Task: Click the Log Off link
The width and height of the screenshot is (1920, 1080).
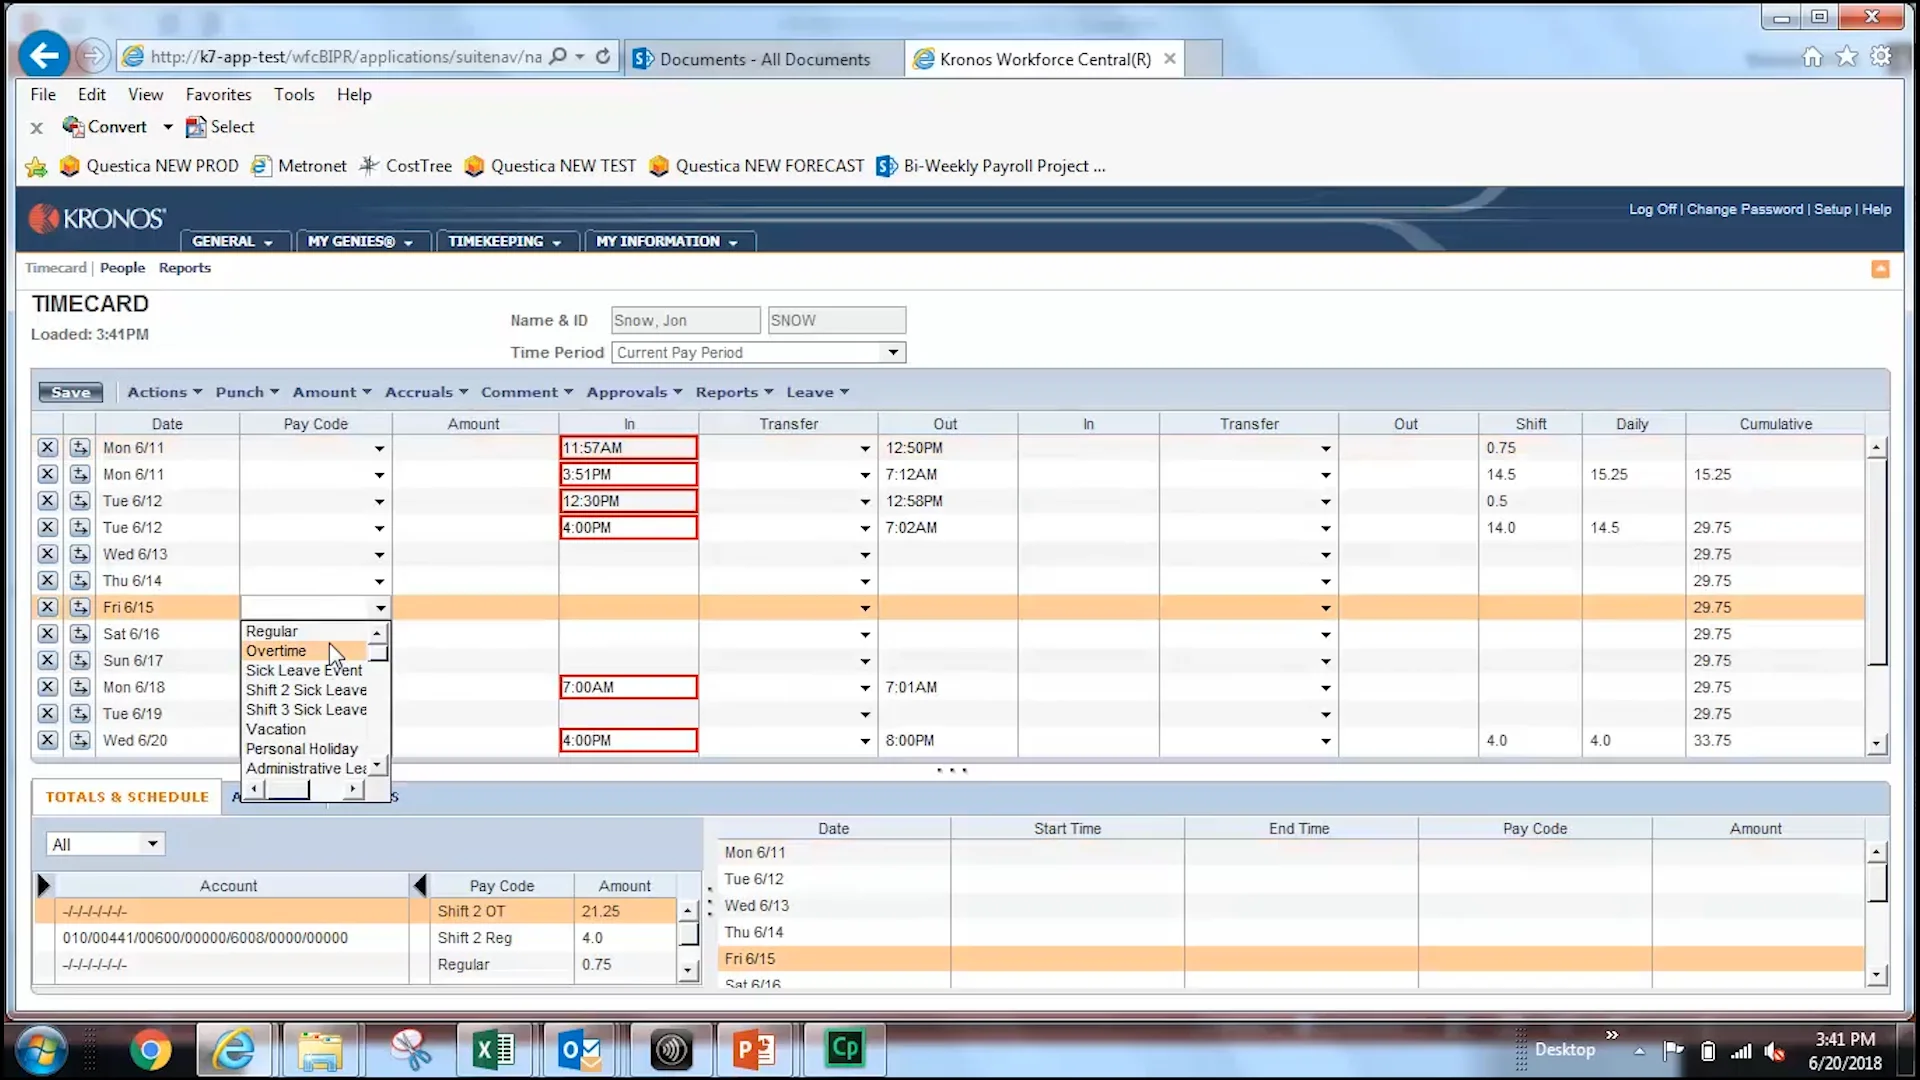Action: pos(1651,209)
